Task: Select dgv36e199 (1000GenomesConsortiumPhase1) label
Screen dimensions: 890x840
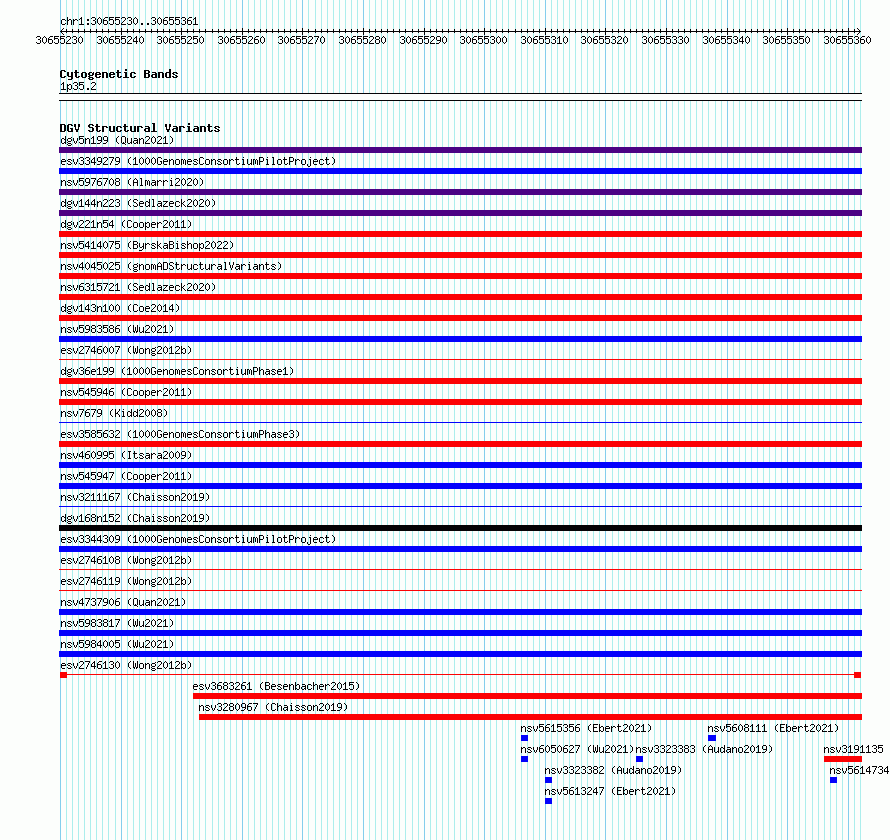Action: [x=177, y=371]
